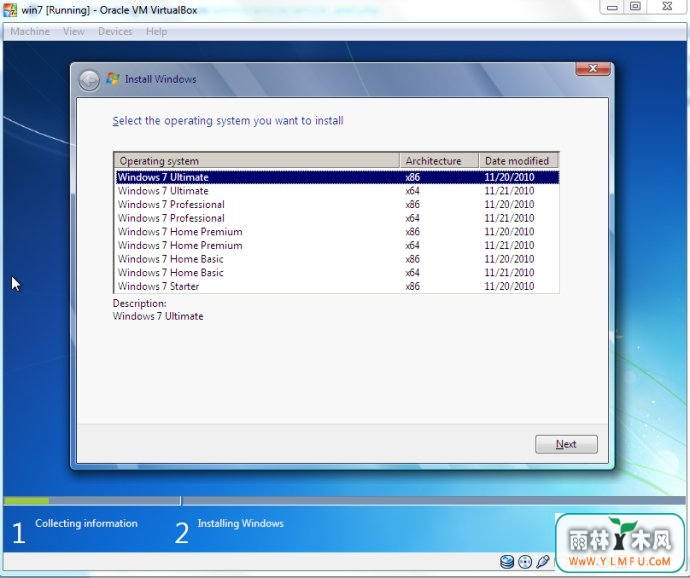Screen dimensions: 690x578
Task: Select Windows 7 Starter x86 row
Action: click(x=338, y=286)
